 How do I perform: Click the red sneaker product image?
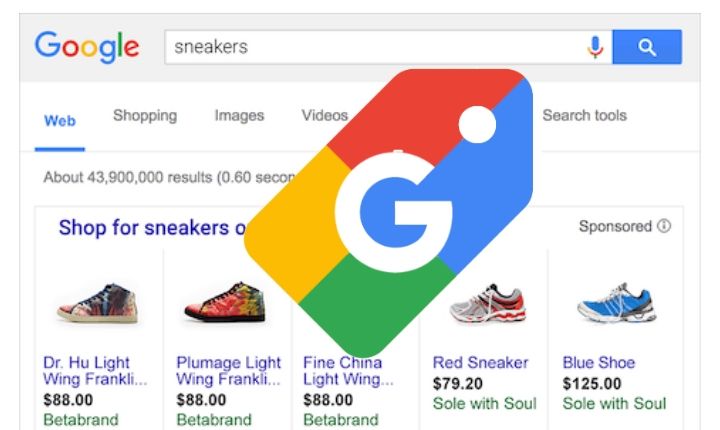pos(487,300)
